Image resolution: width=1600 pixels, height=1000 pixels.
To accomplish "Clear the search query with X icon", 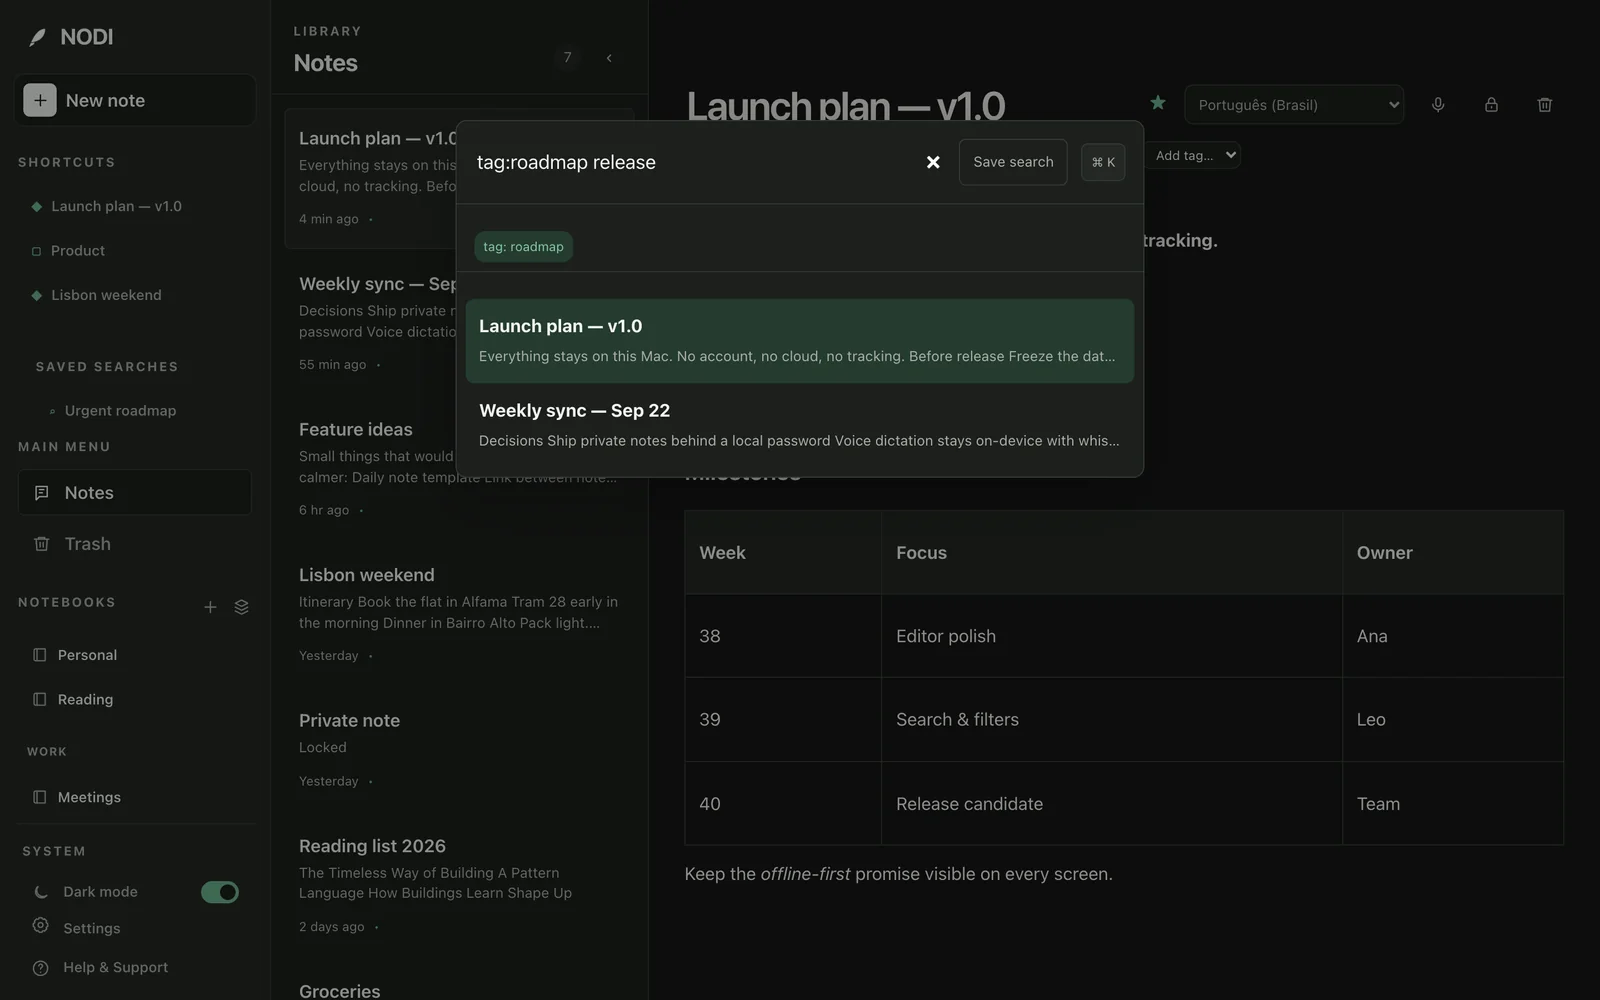I will (933, 162).
